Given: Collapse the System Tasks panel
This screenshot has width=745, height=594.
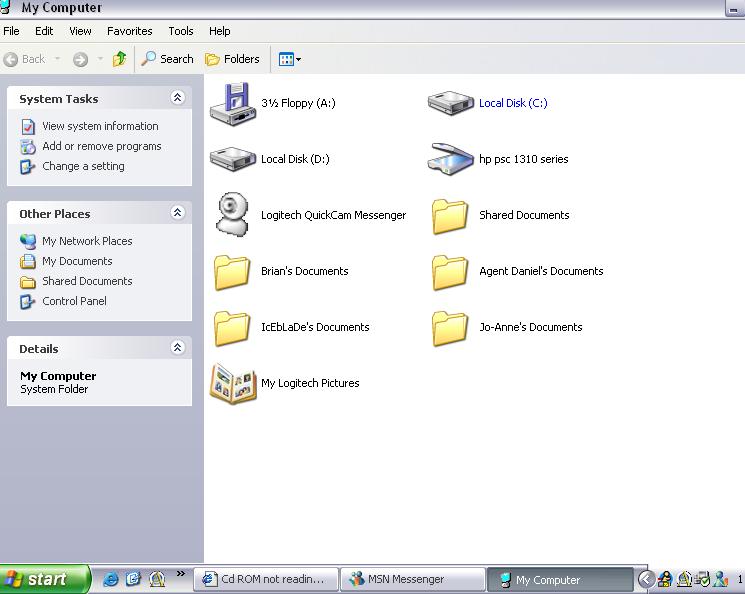Looking at the screenshot, I should (177, 98).
